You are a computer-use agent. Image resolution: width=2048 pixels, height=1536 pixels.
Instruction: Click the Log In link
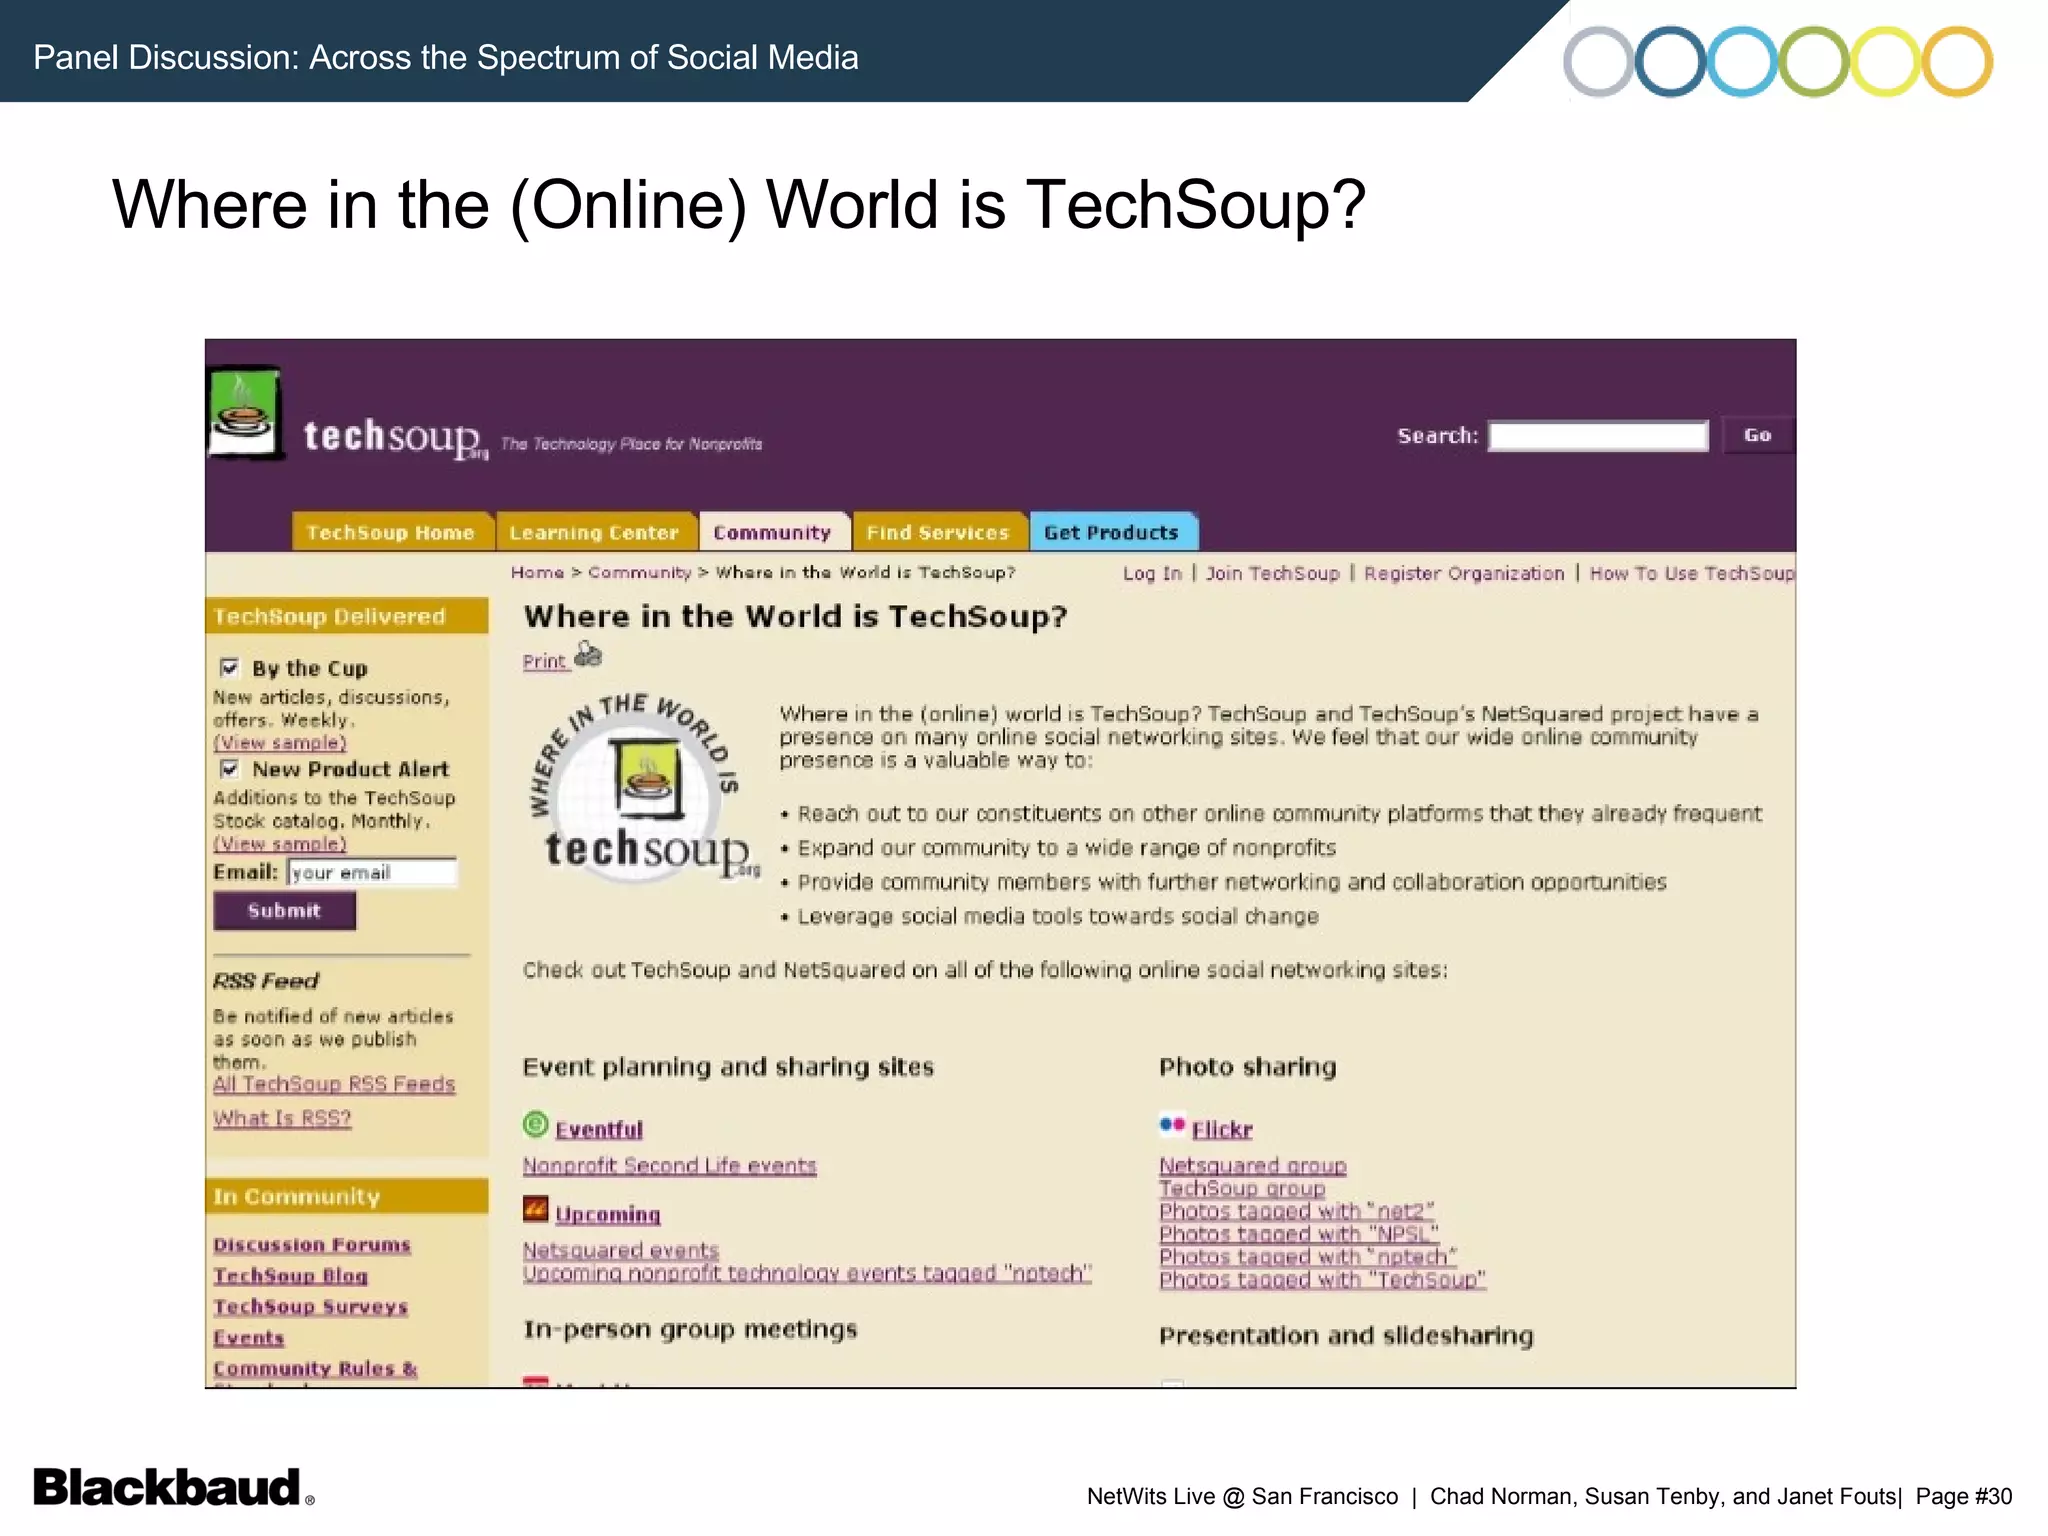click(1152, 573)
